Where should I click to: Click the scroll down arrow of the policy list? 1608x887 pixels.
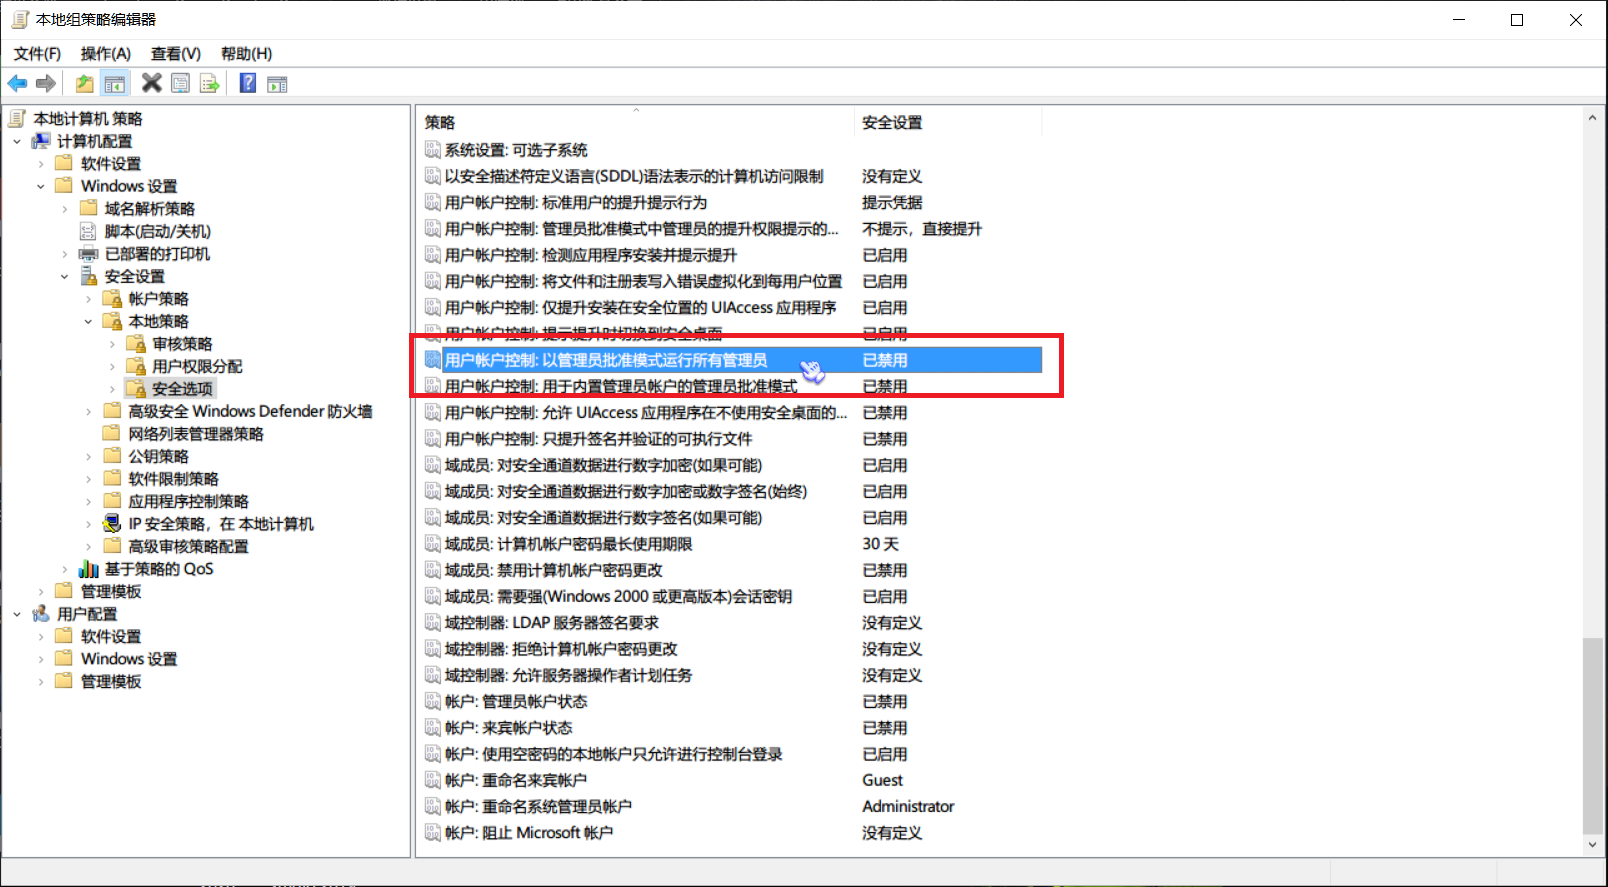click(x=1592, y=845)
